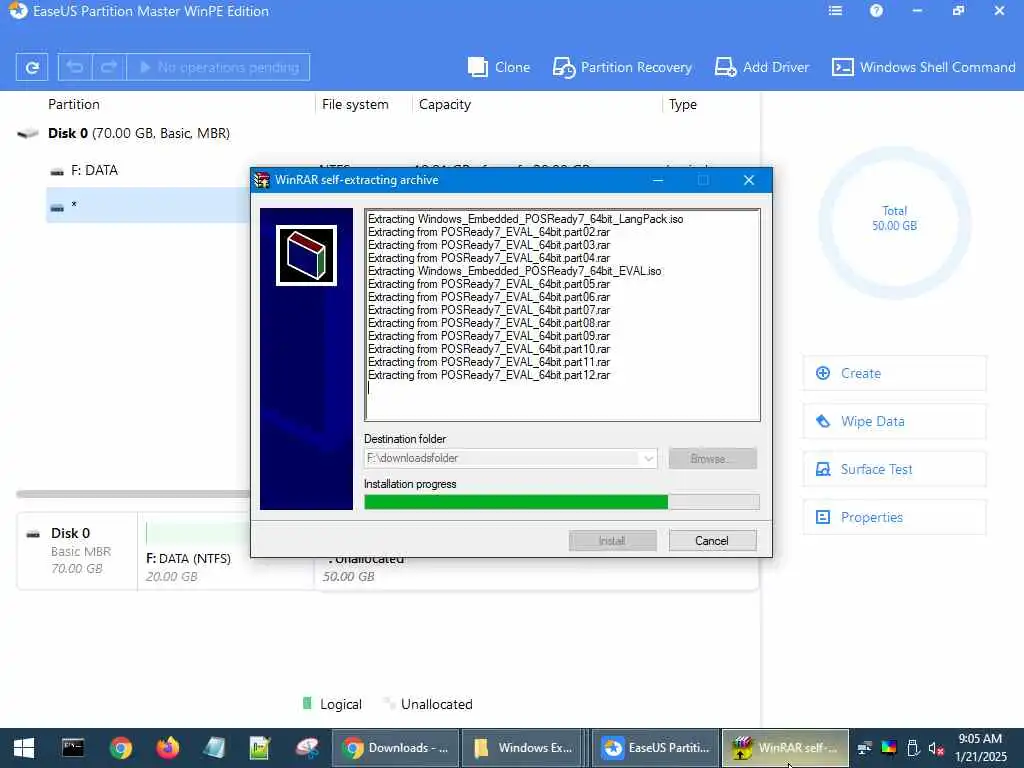Image resolution: width=1024 pixels, height=768 pixels.
Task: Open the Destination folder dropdown arrow
Action: [x=648, y=458]
